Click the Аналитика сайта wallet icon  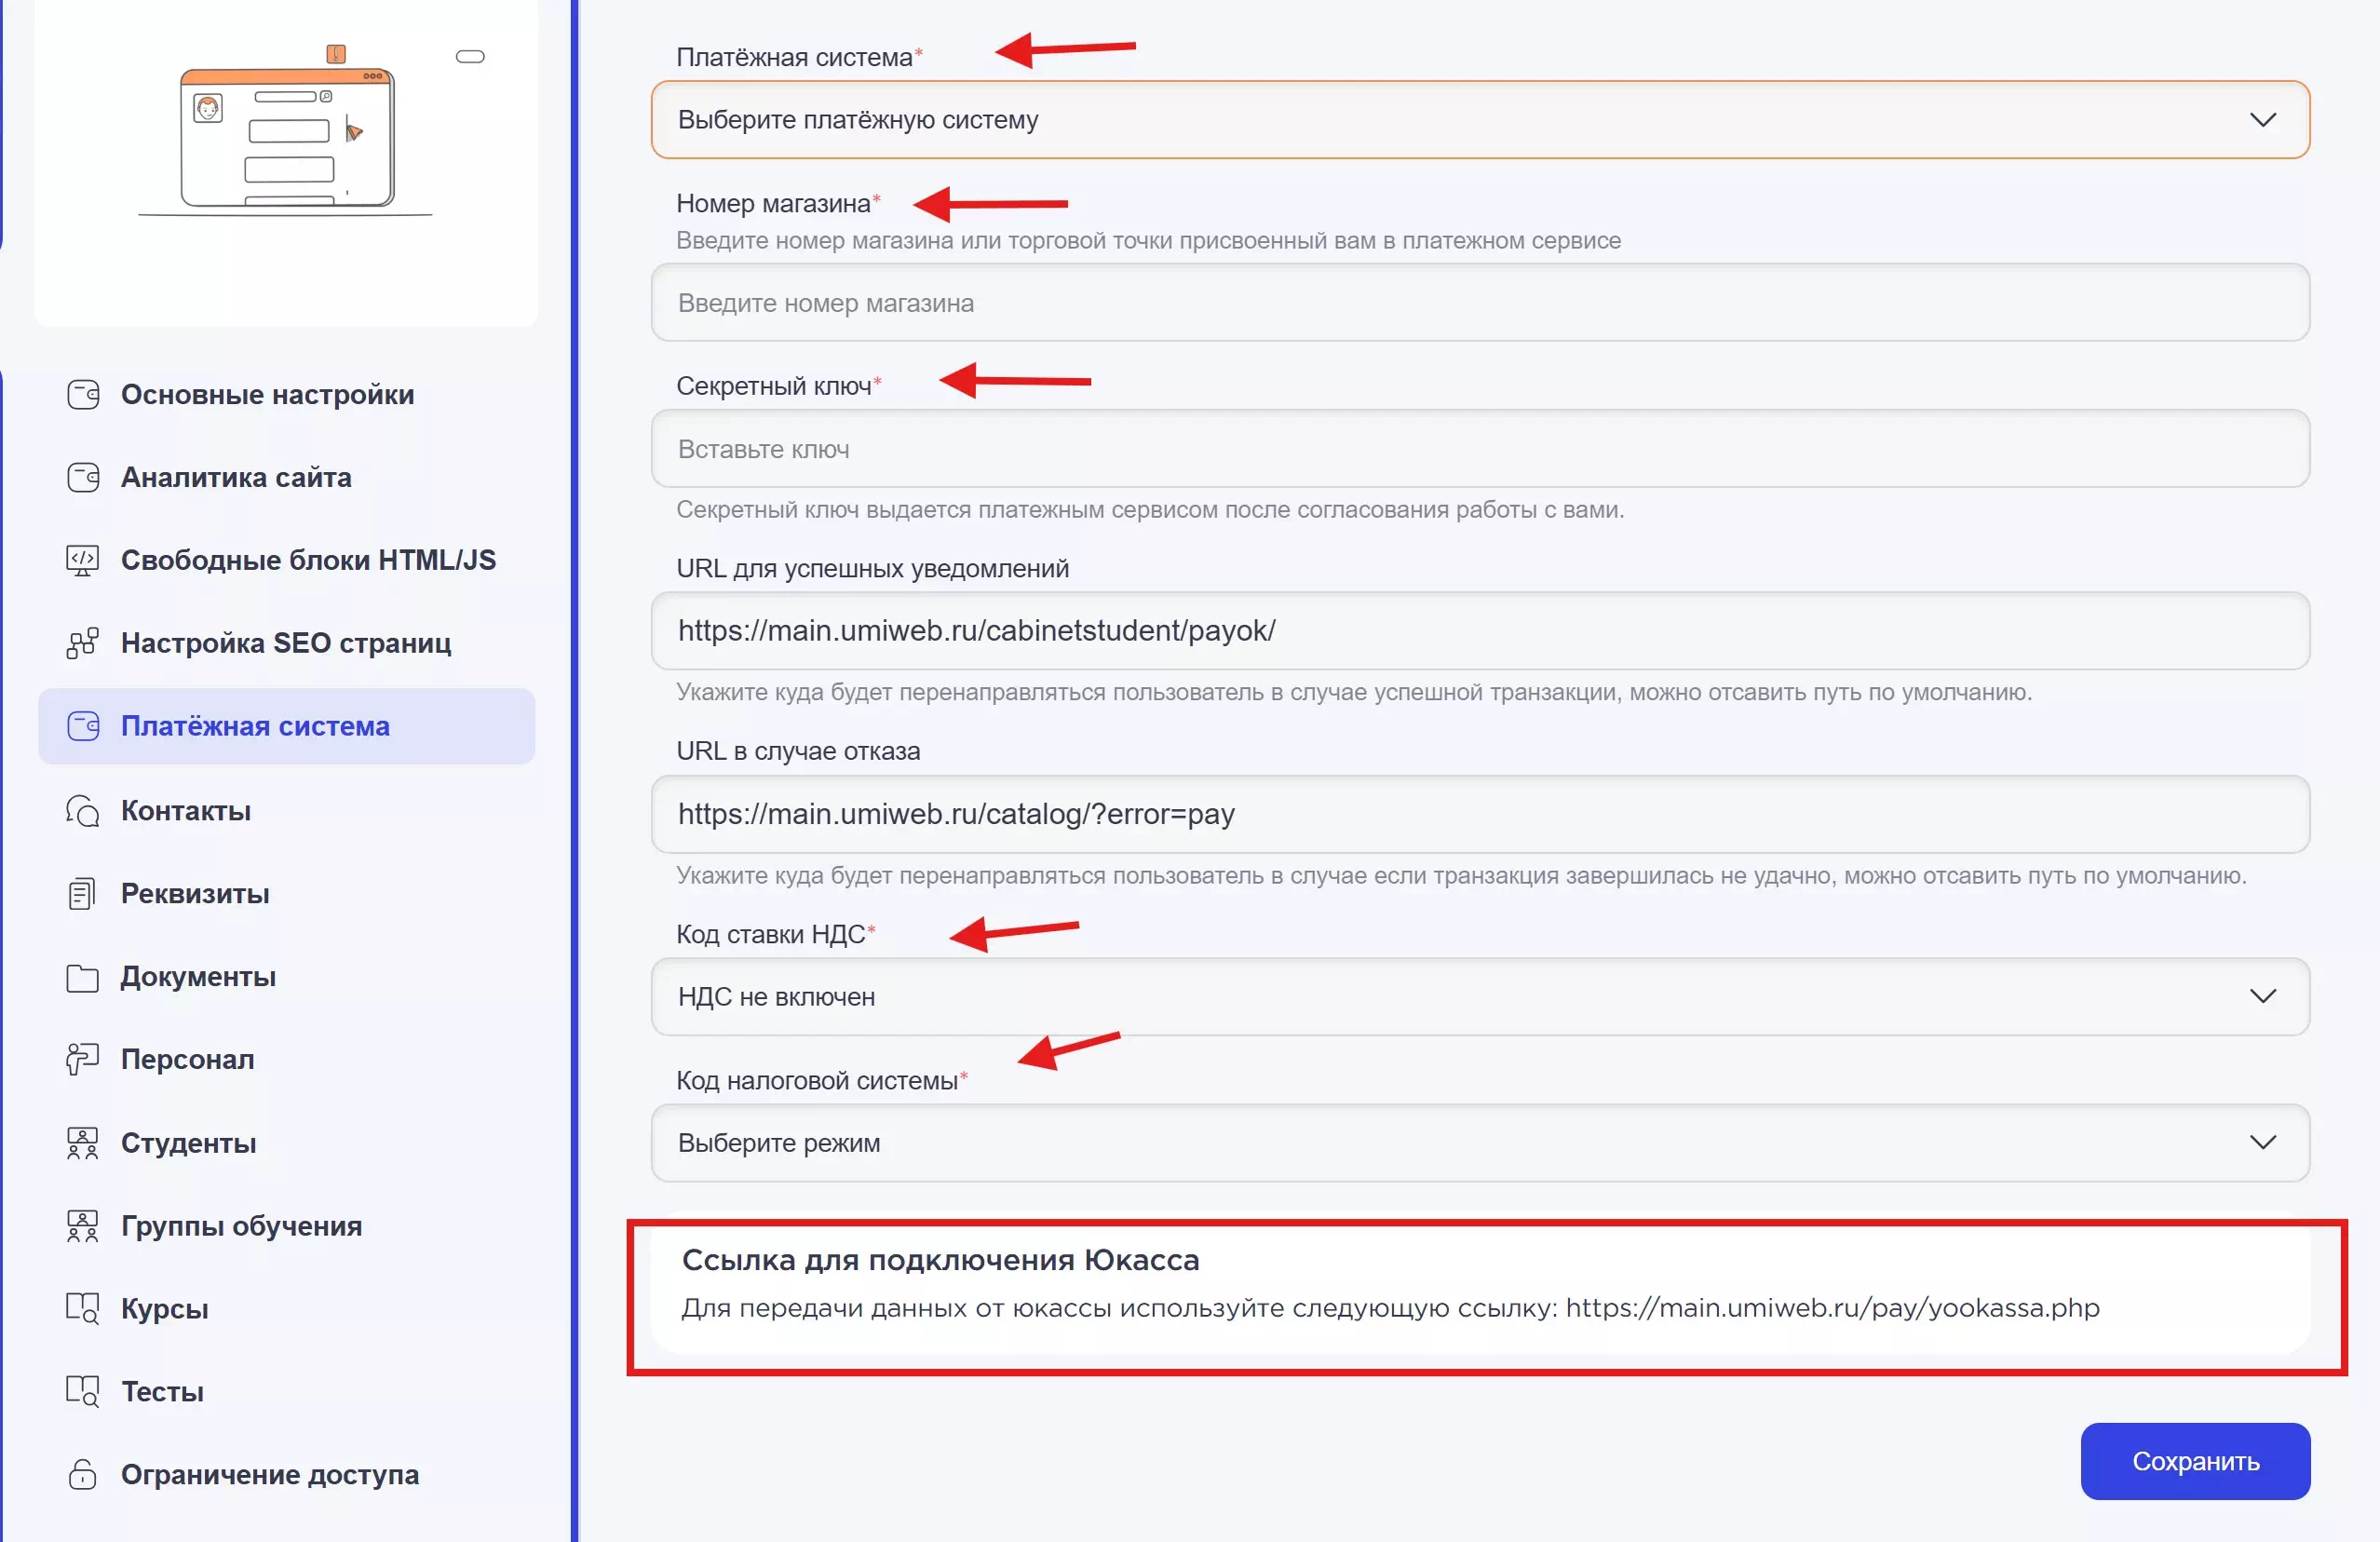83,478
